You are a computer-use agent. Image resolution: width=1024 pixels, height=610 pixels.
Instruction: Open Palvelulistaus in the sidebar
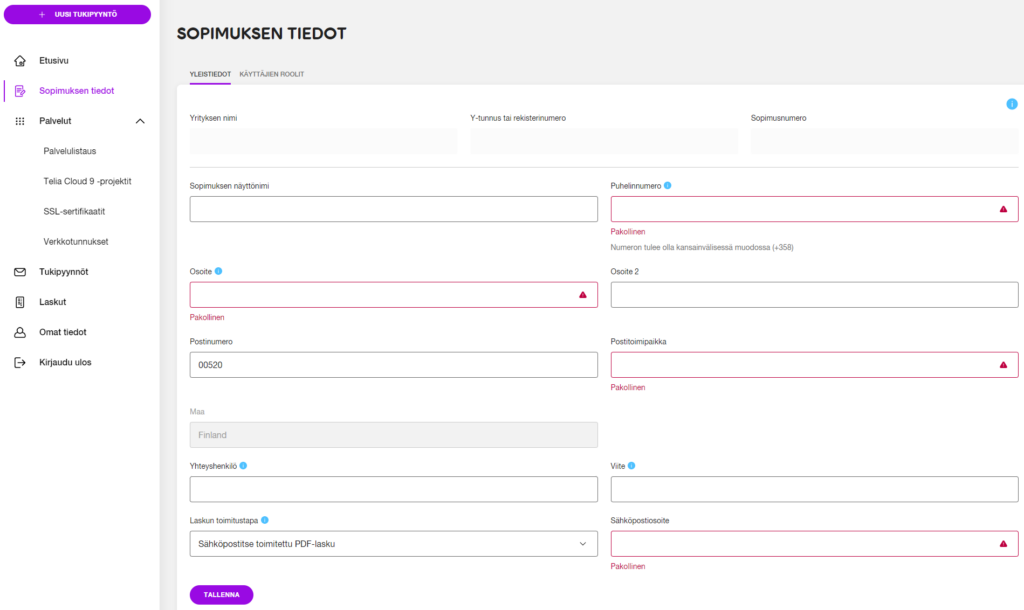point(70,151)
